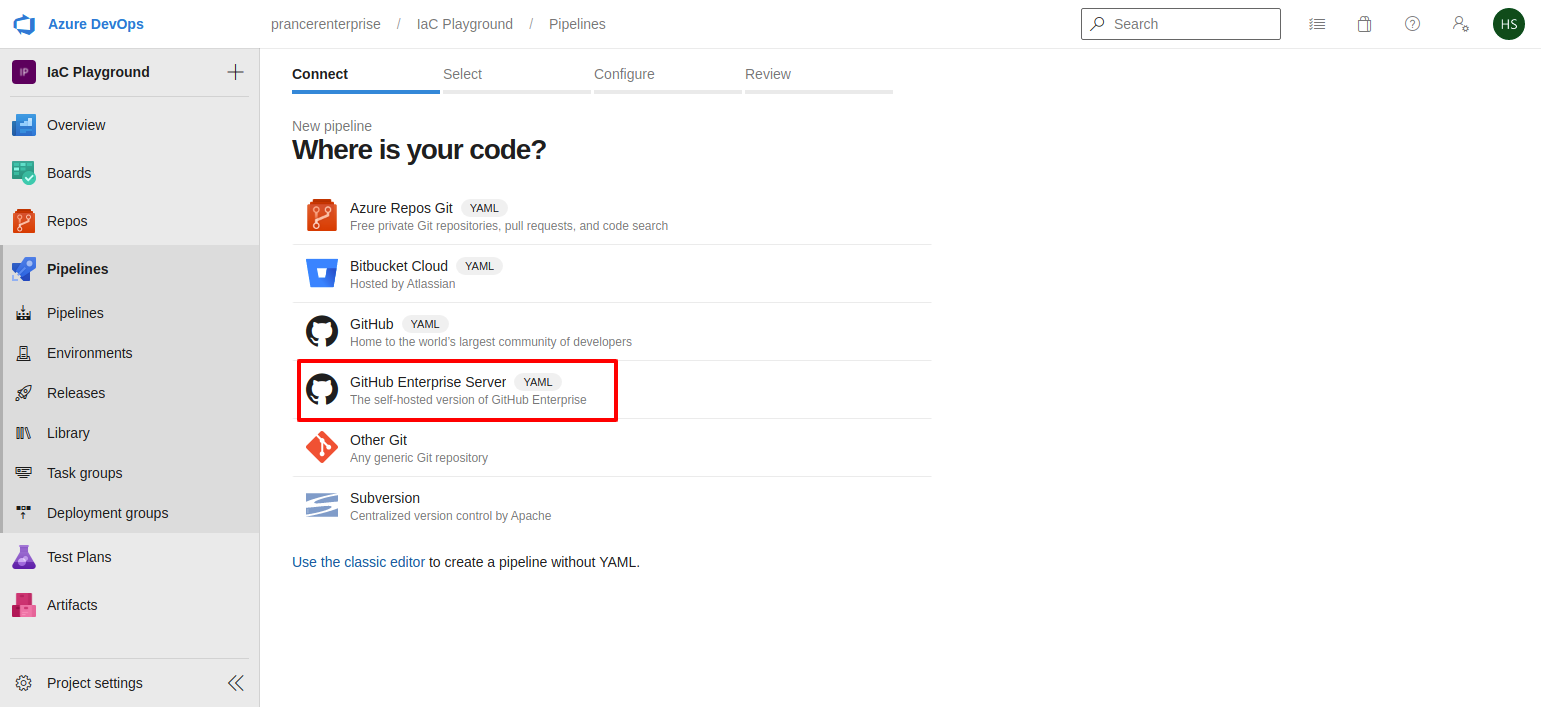Click YAML badge beside GitHub Enterprise Server
This screenshot has width=1541, height=707.
(x=538, y=382)
